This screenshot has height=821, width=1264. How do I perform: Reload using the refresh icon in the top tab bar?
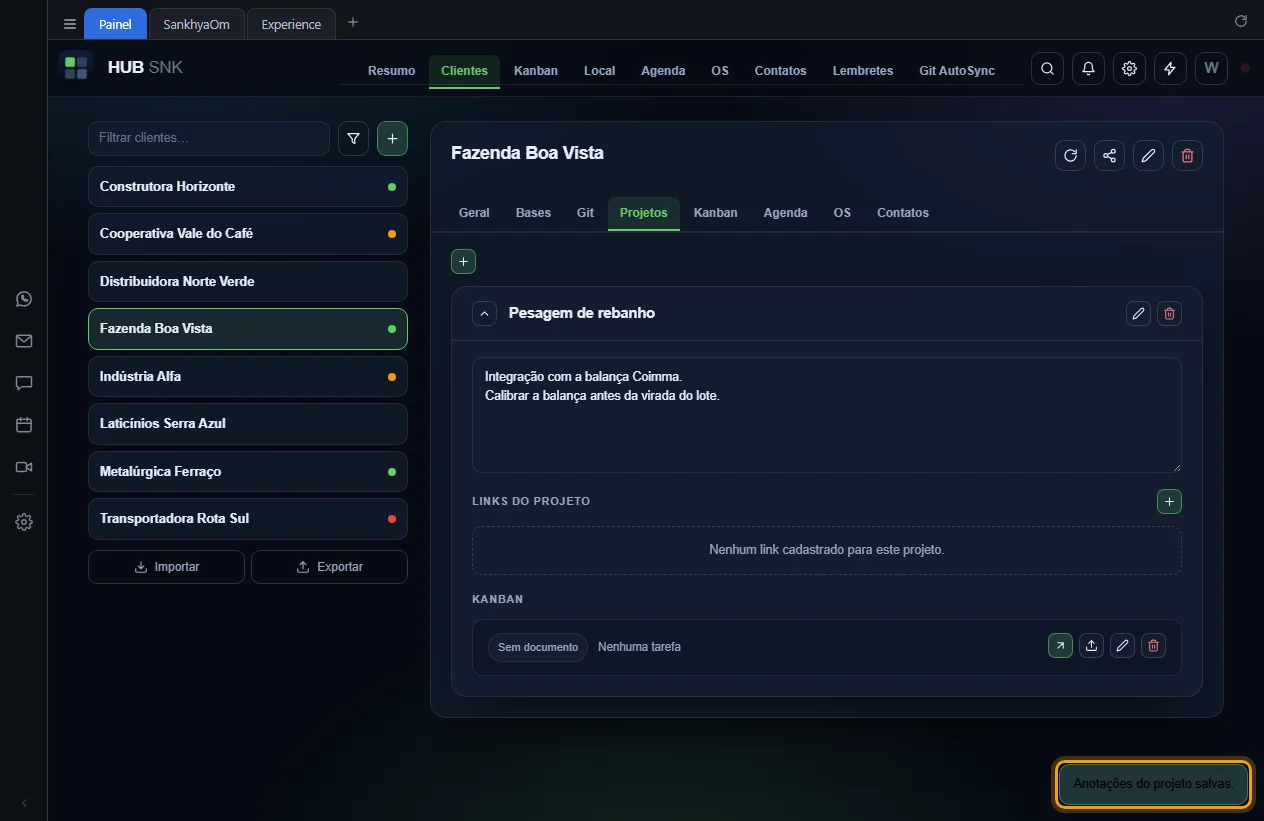click(x=1241, y=21)
